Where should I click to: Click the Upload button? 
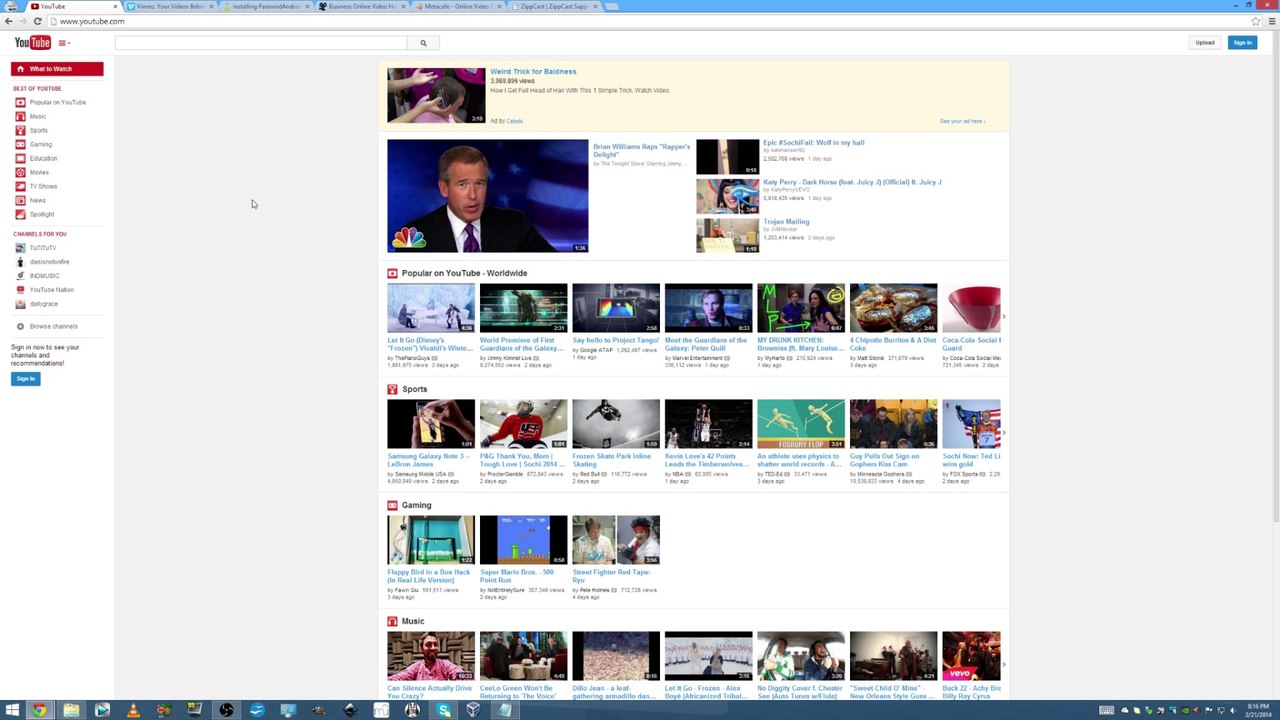pyautogui.click(x=1205, y=42)
